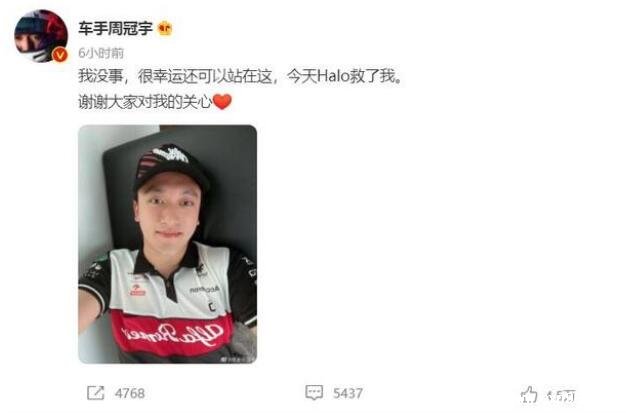Click the timestamp 6小时前

tap(101, 53)
